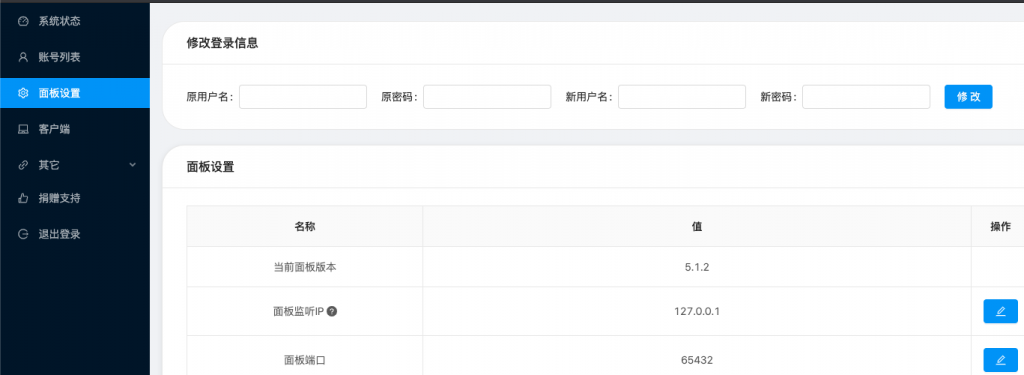
Task: Focus the 原用户名 input field
Action: point(303,97)
